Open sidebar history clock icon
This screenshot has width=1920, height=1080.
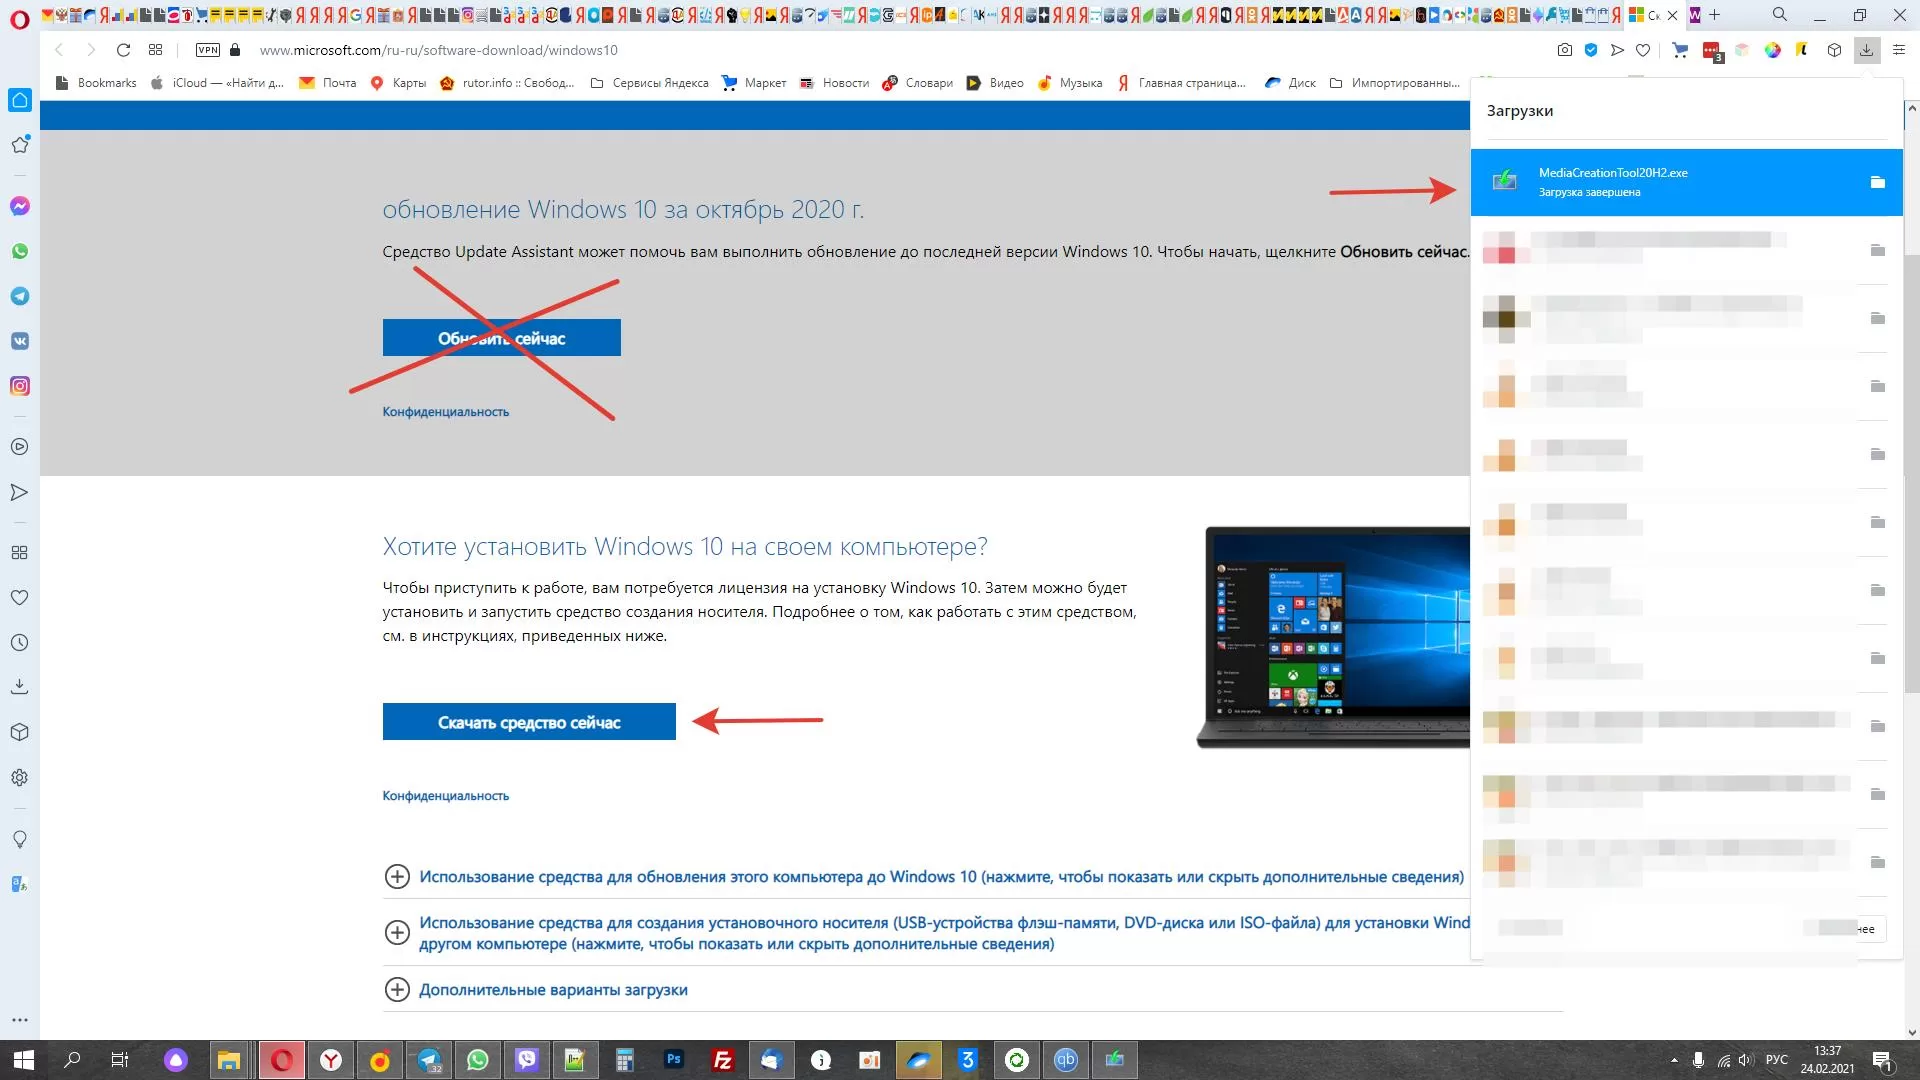pos(19,643)
